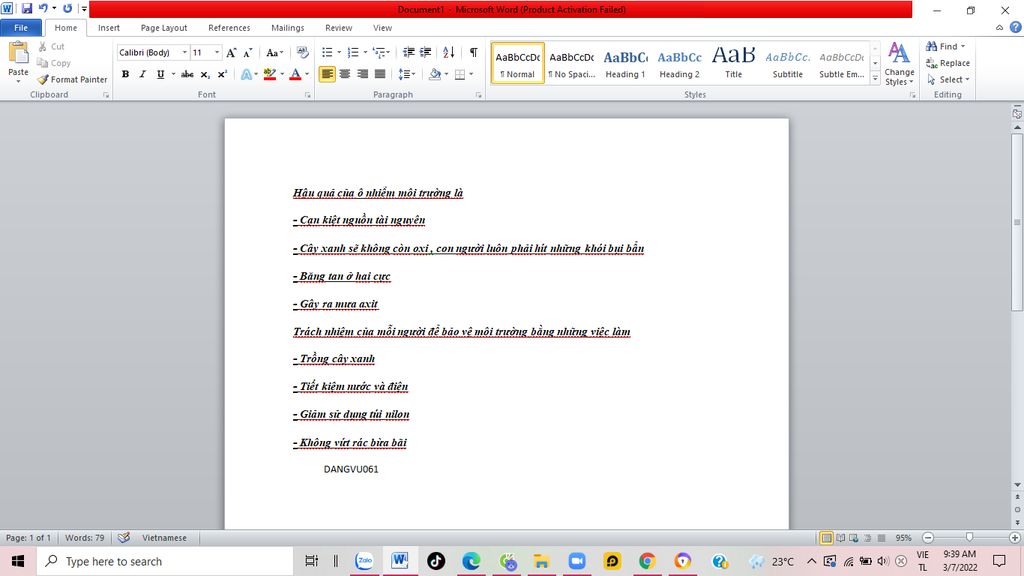Open the font name Calibri dropdown
Screen dimensions: 1024x576
tap(185, 52)
